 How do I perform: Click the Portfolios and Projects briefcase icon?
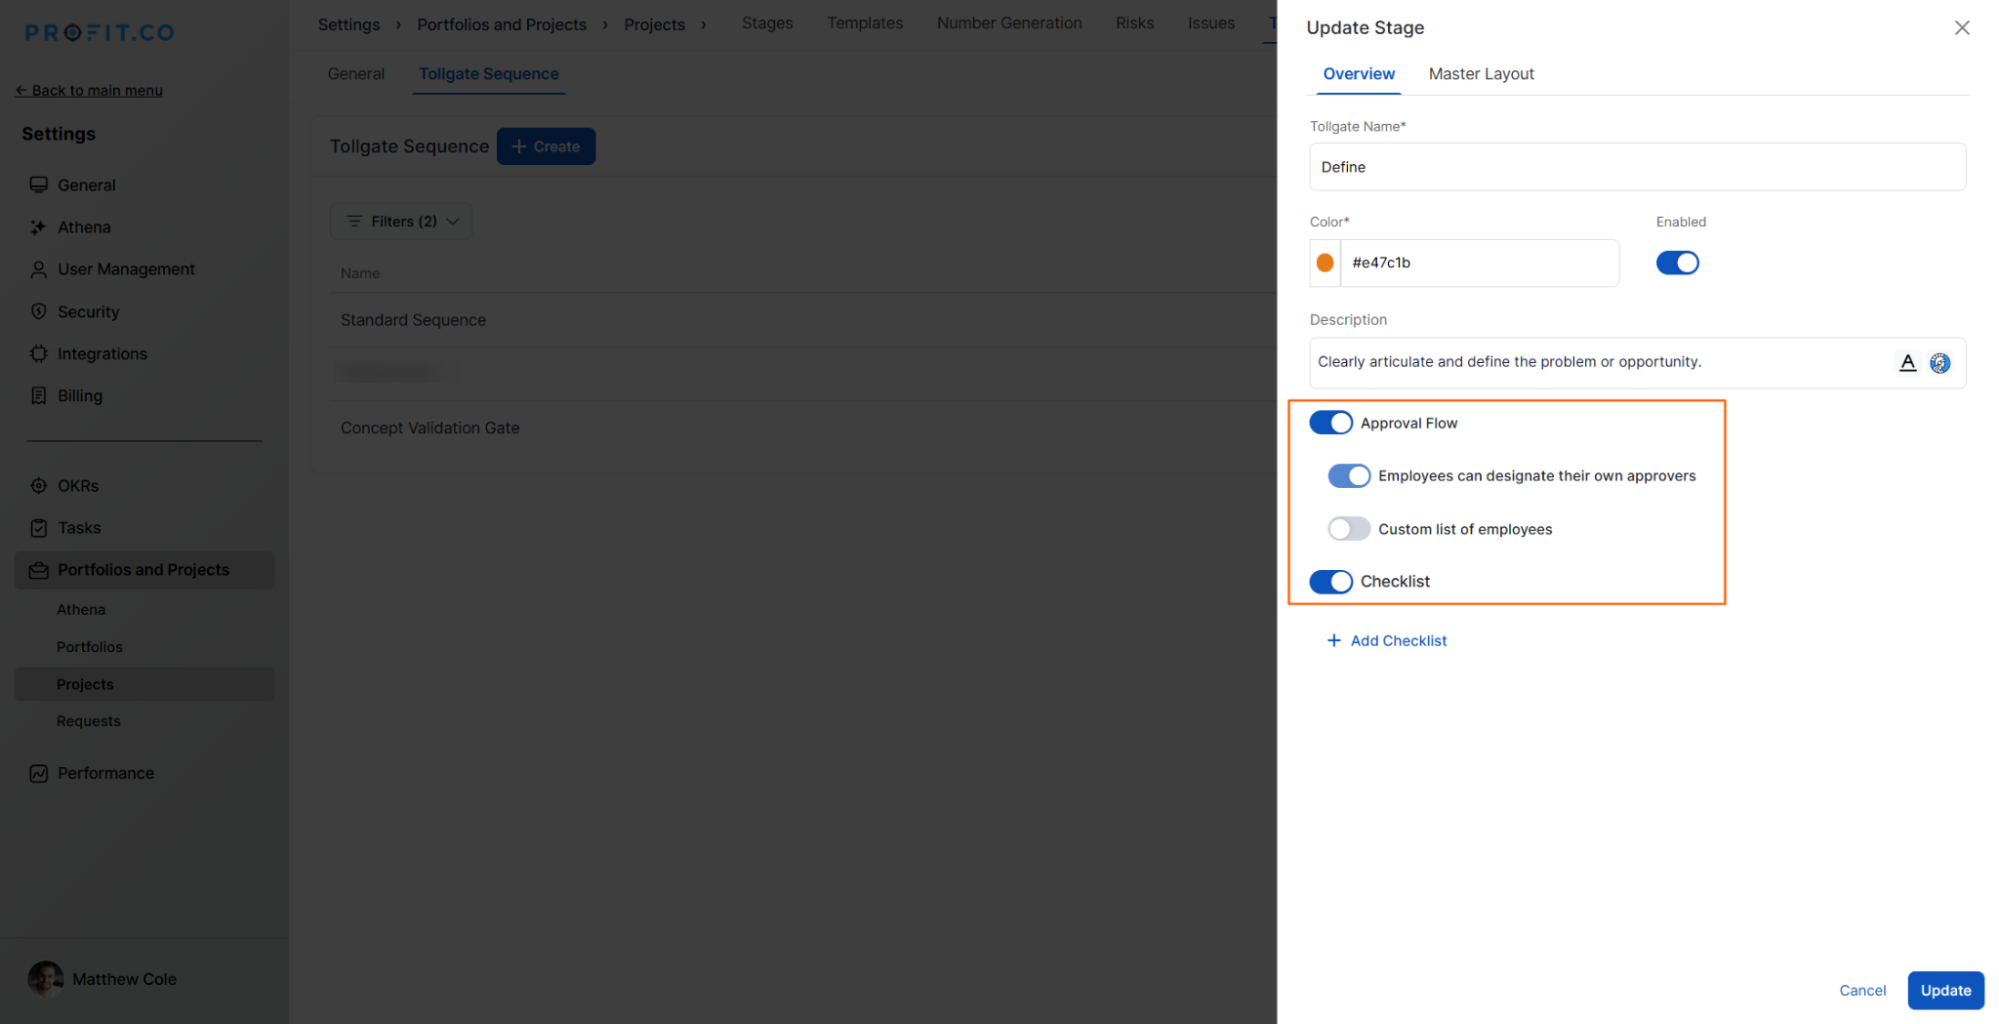39,570
